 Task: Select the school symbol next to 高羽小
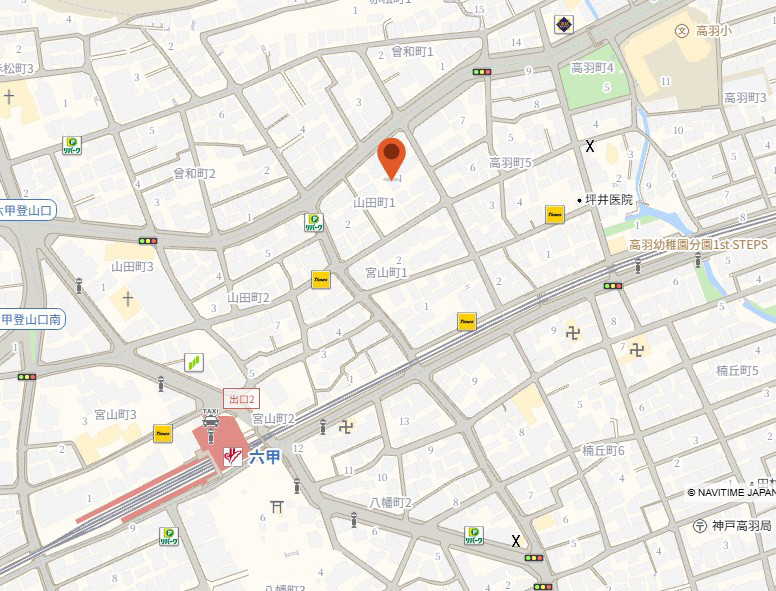coord(682,31)
